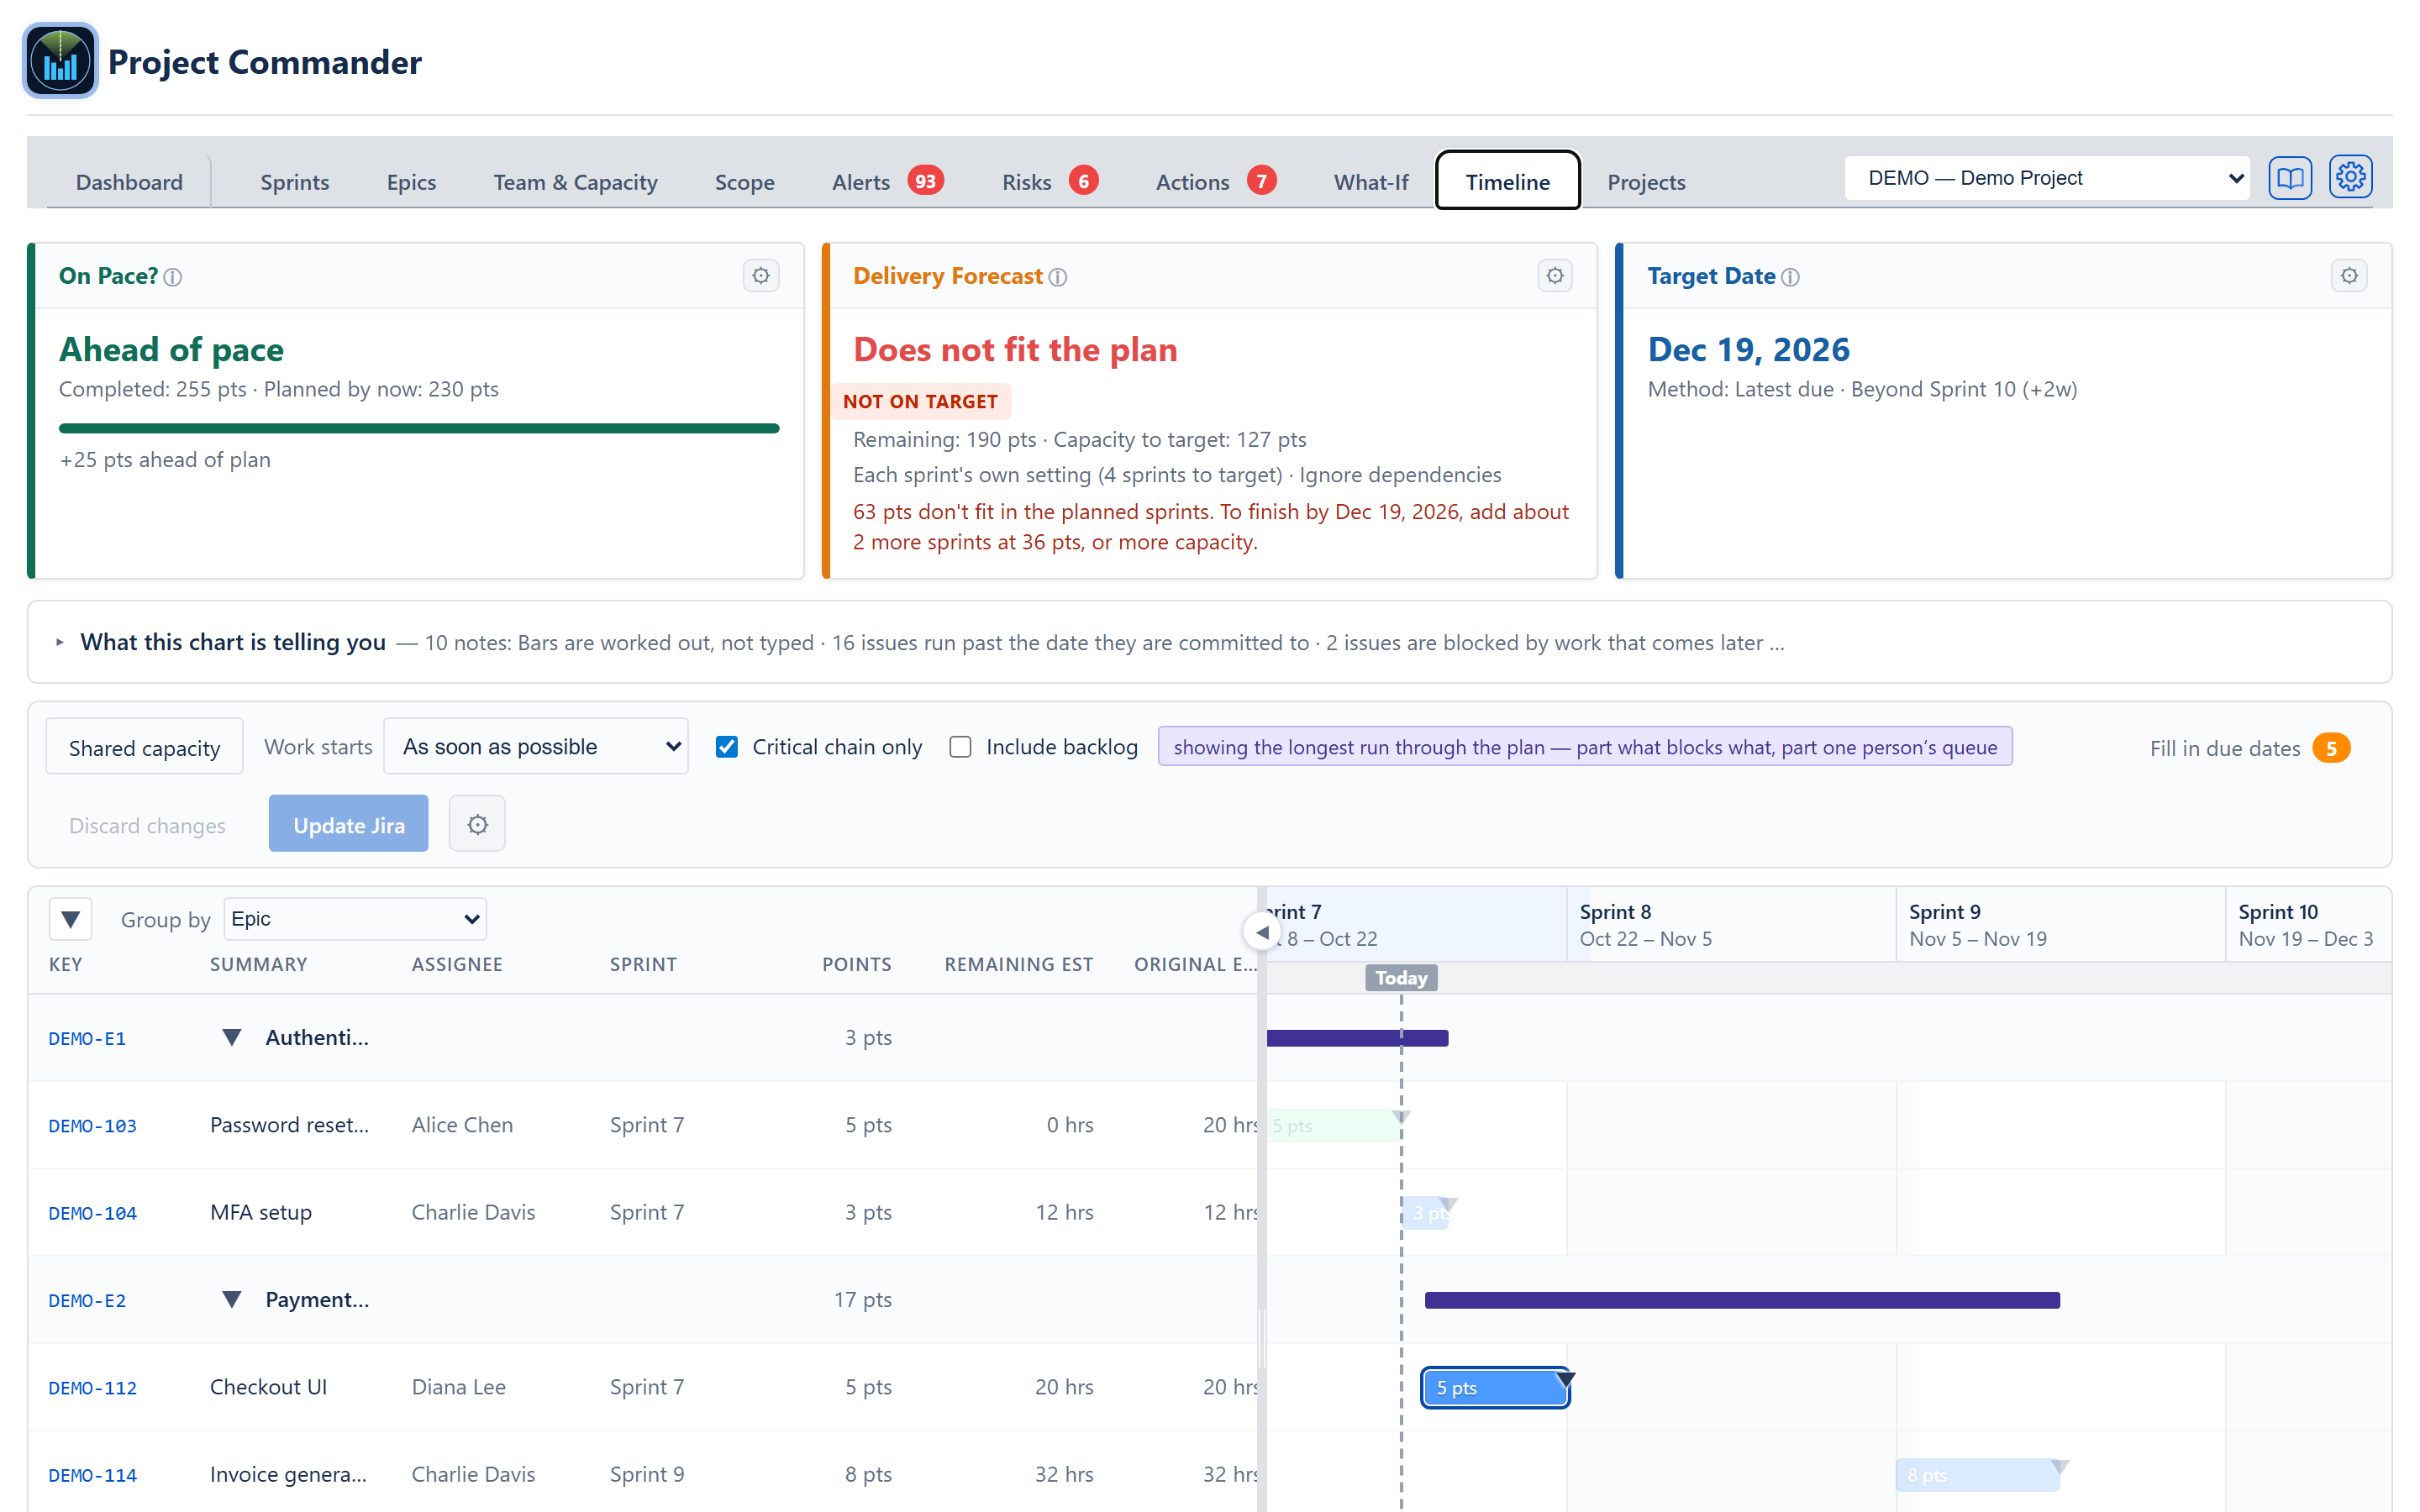
Task: Open Delivery Forecast card settings gear
Action: coord(1554,276)
